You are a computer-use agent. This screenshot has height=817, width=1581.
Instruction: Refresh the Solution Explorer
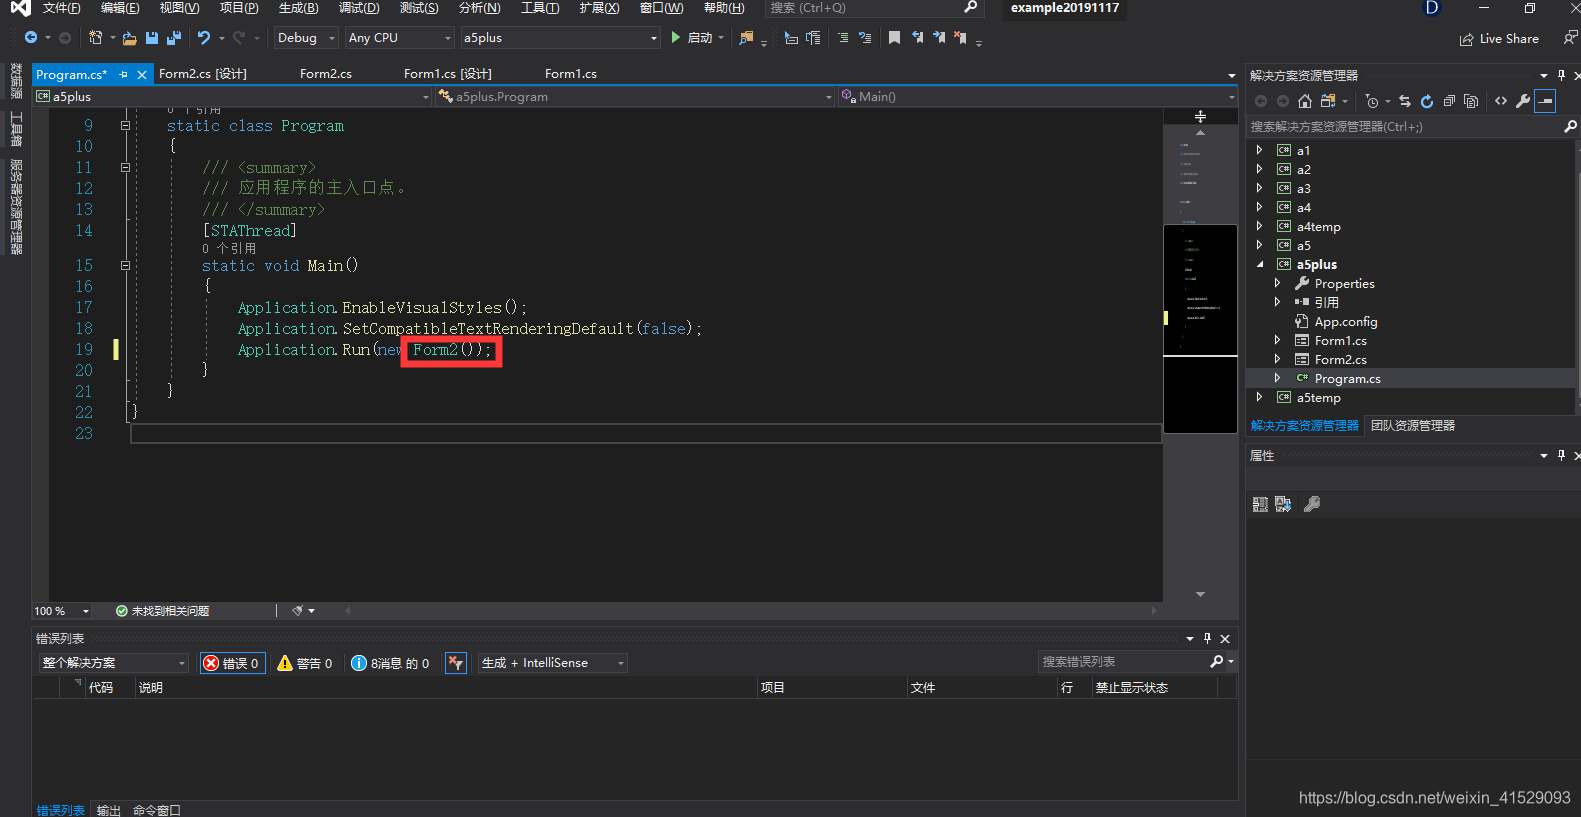point(1427,101)
